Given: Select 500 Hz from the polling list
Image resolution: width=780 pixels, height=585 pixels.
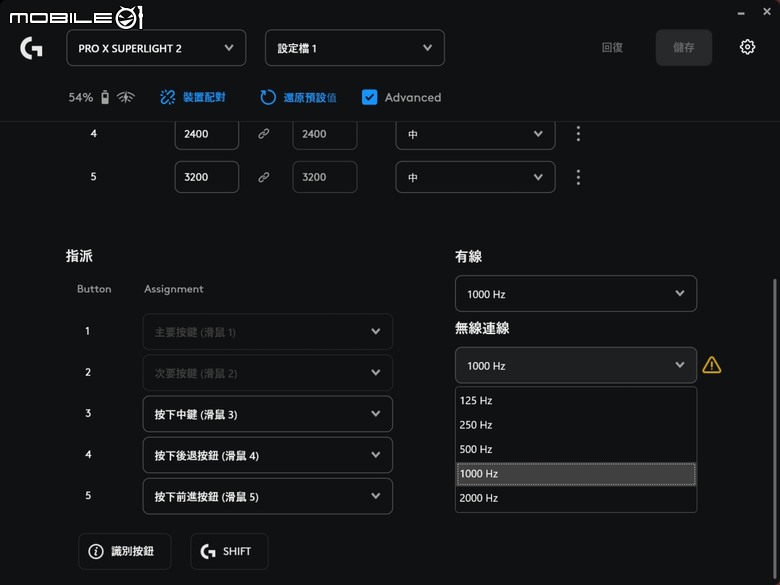Looking at the screenshot, I should (576, 449).
